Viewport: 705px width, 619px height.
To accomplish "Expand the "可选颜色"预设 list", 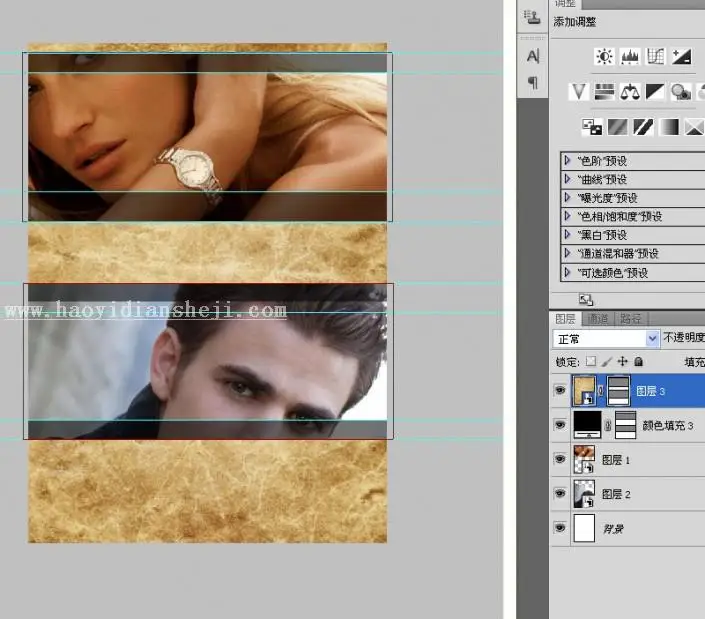I will pyautogui.click(x=567, y=272).
